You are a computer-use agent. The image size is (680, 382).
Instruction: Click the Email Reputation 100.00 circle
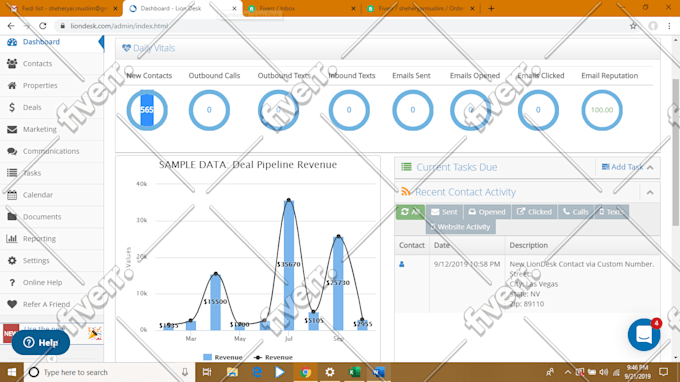pyautogui.click(x=602, y=110)
